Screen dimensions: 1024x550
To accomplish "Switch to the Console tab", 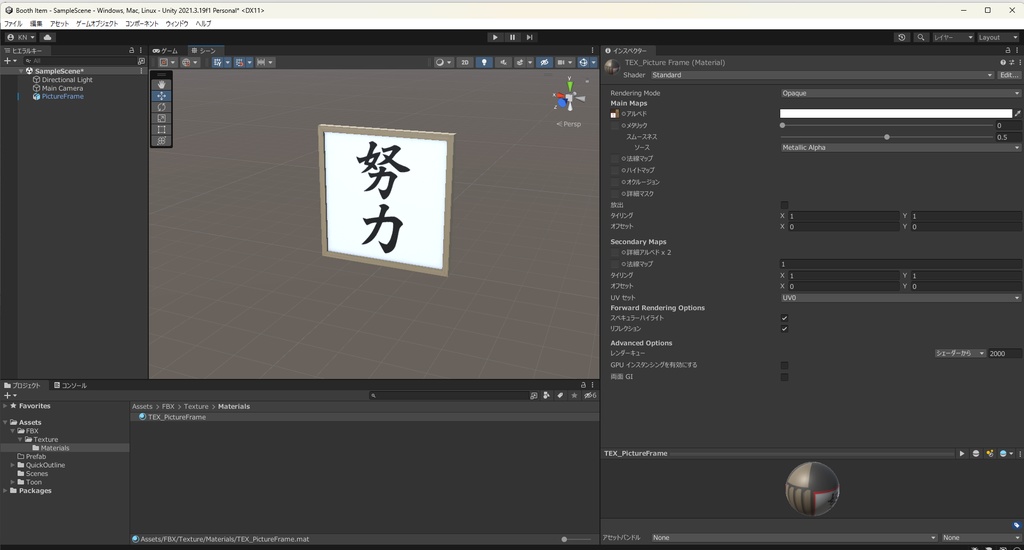I will (70, 385).
